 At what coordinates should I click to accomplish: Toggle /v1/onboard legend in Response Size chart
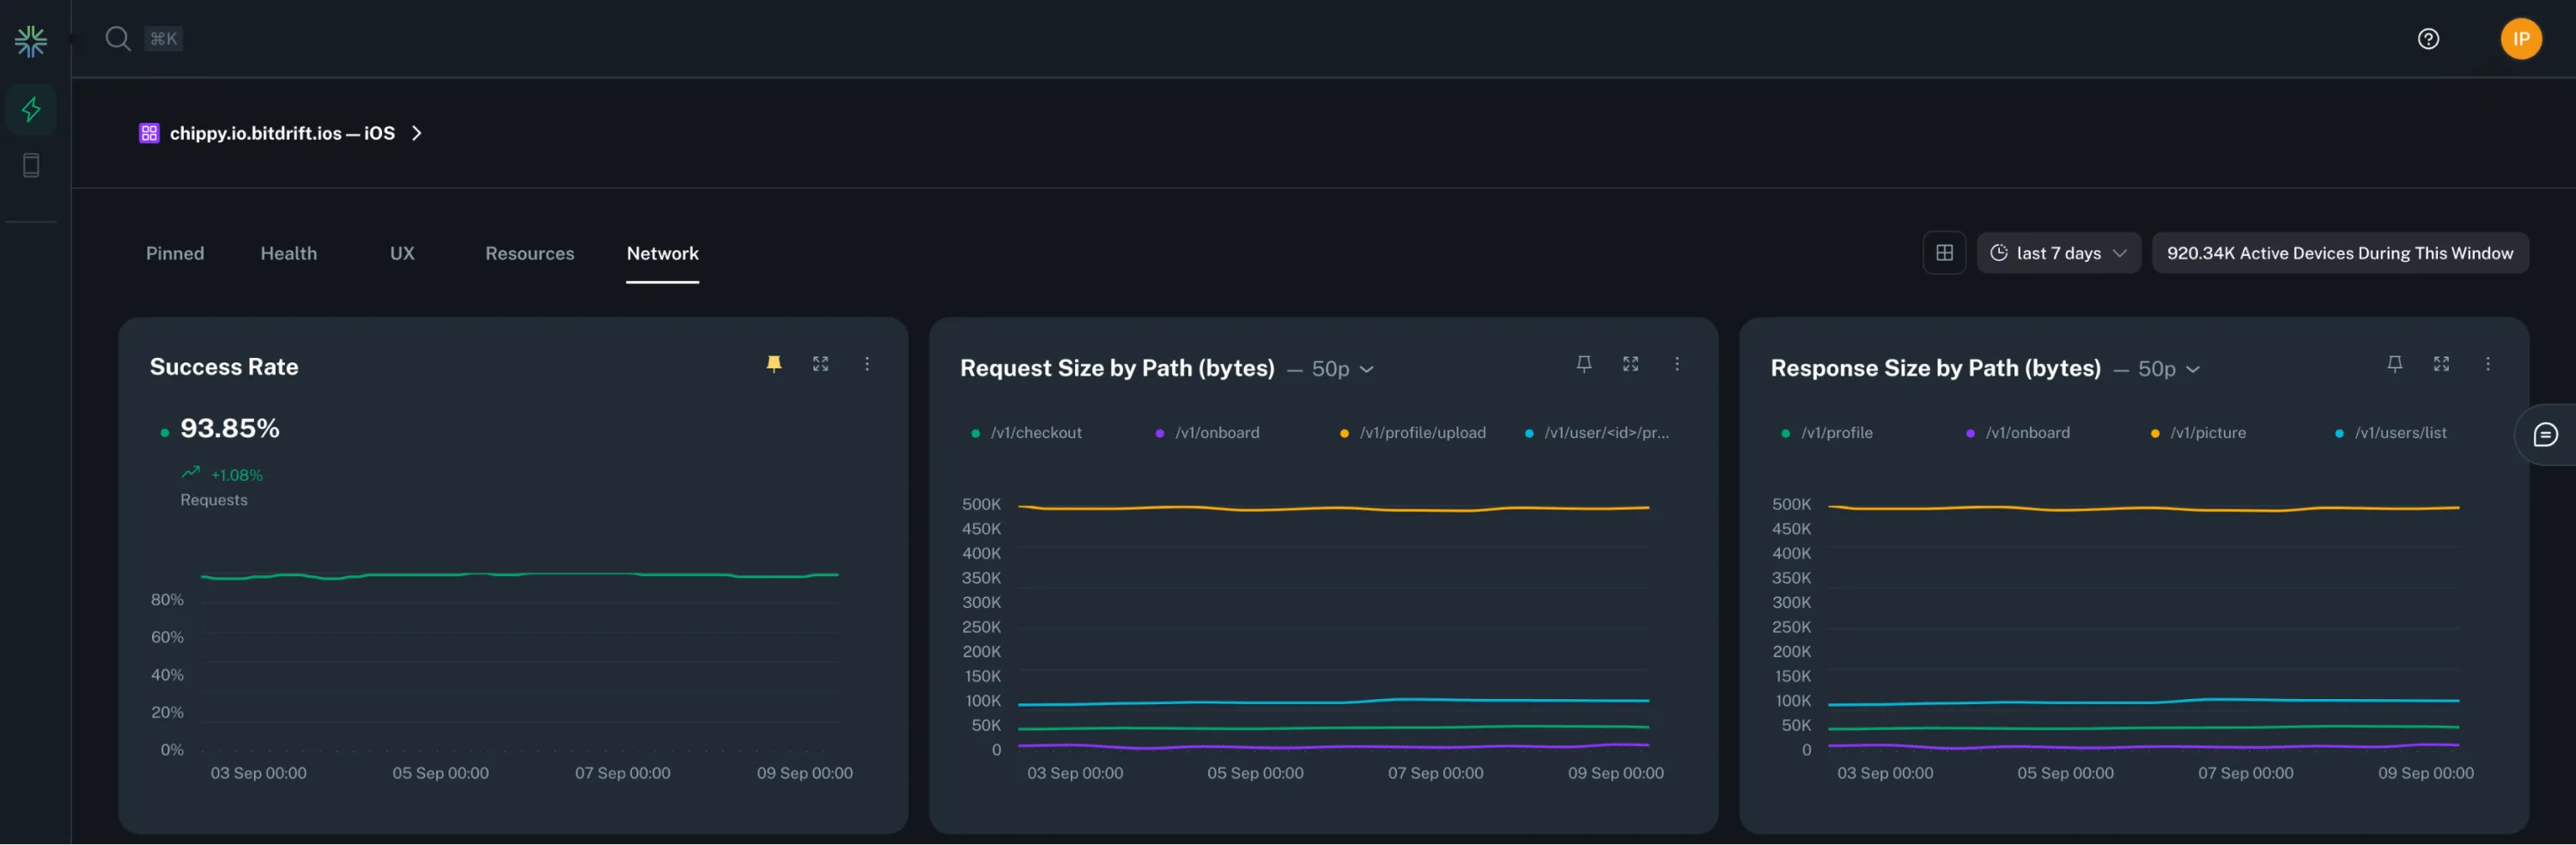tap(2017, 433)
